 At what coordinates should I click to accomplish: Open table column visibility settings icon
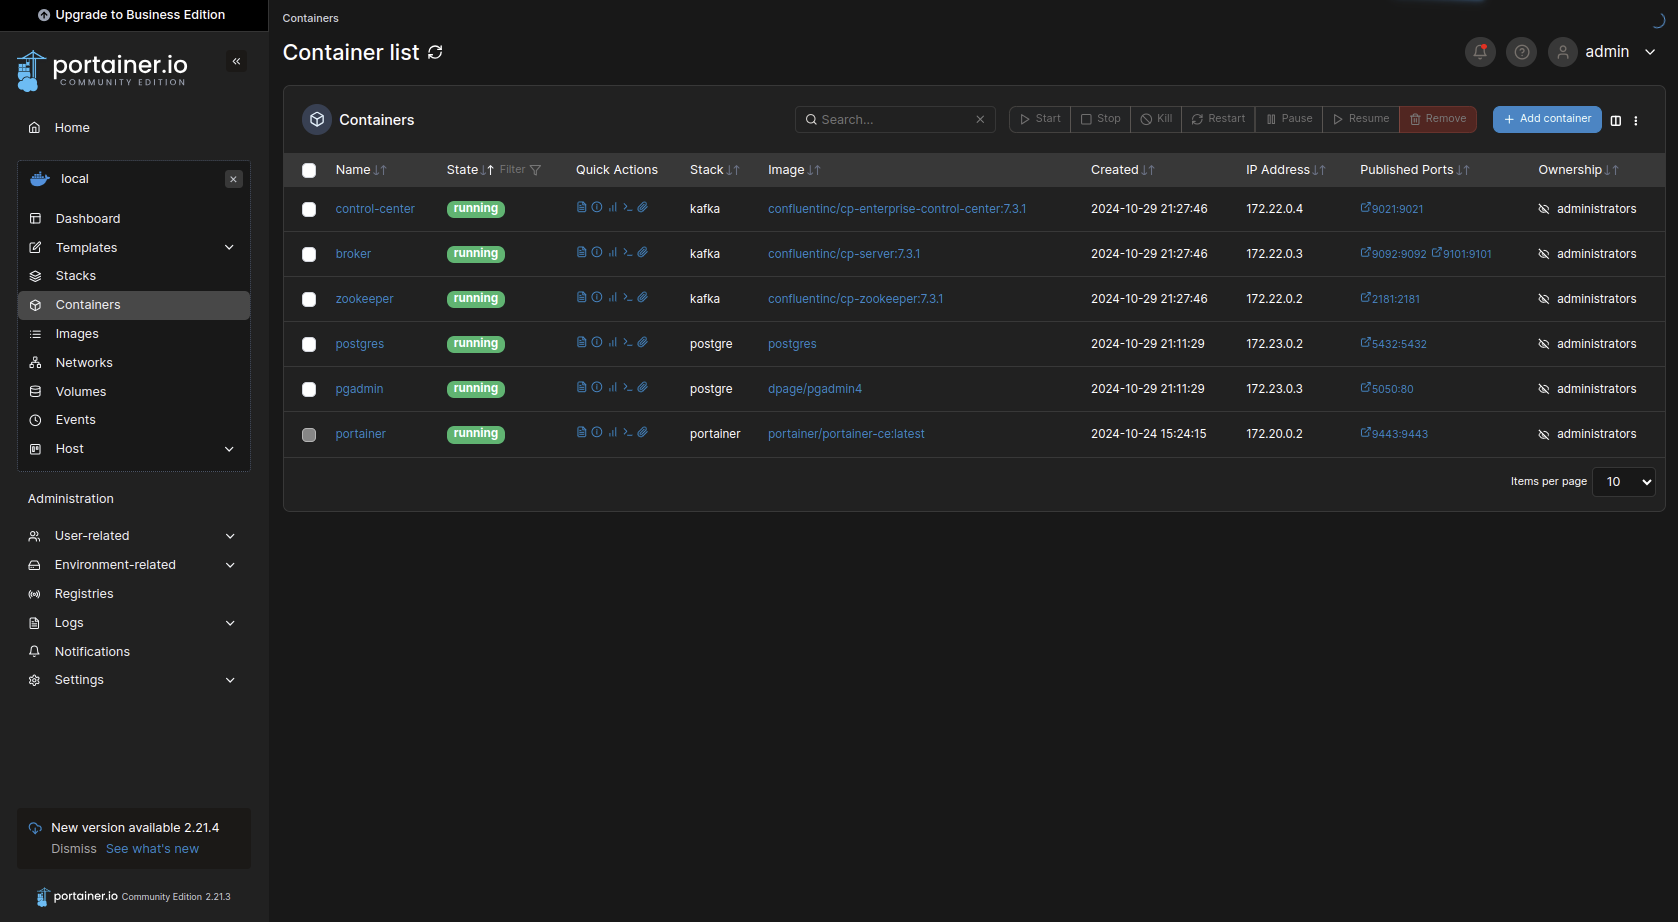(1616, 120)
